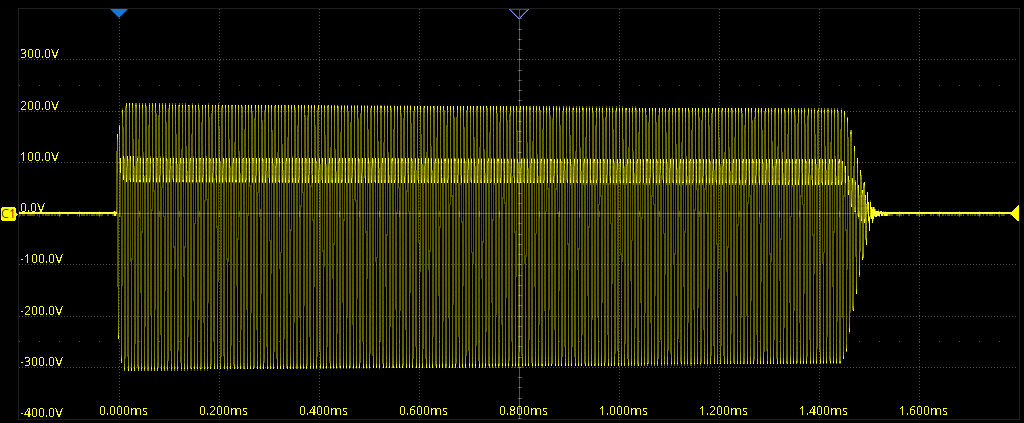Click the 300.0V vertical scale label
Viewport: 1024px width, 423px height.
coord(40,55)
